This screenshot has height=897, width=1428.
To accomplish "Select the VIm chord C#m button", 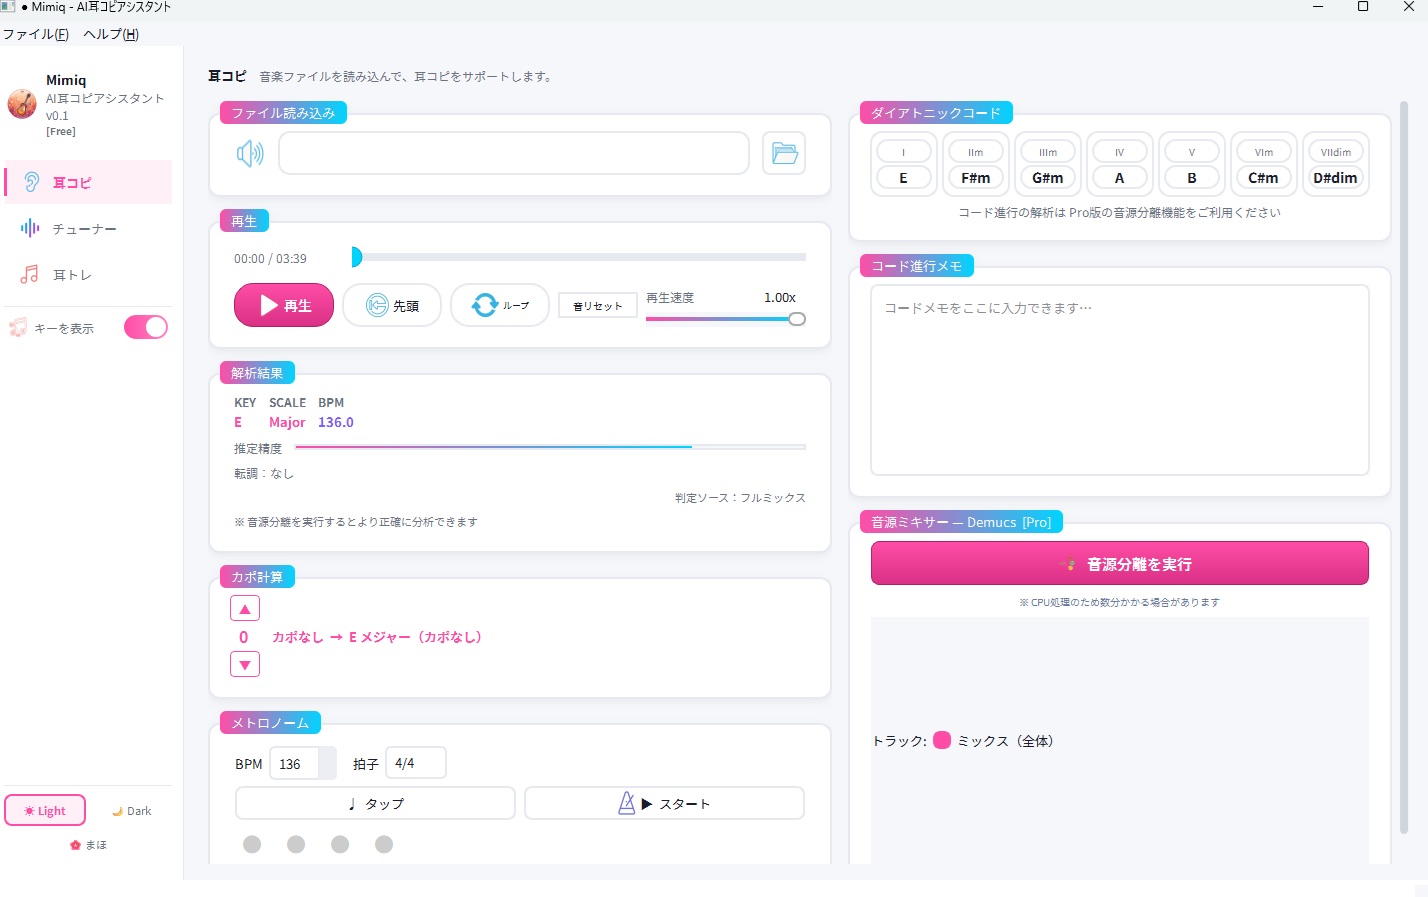I will click(1264, 165).
